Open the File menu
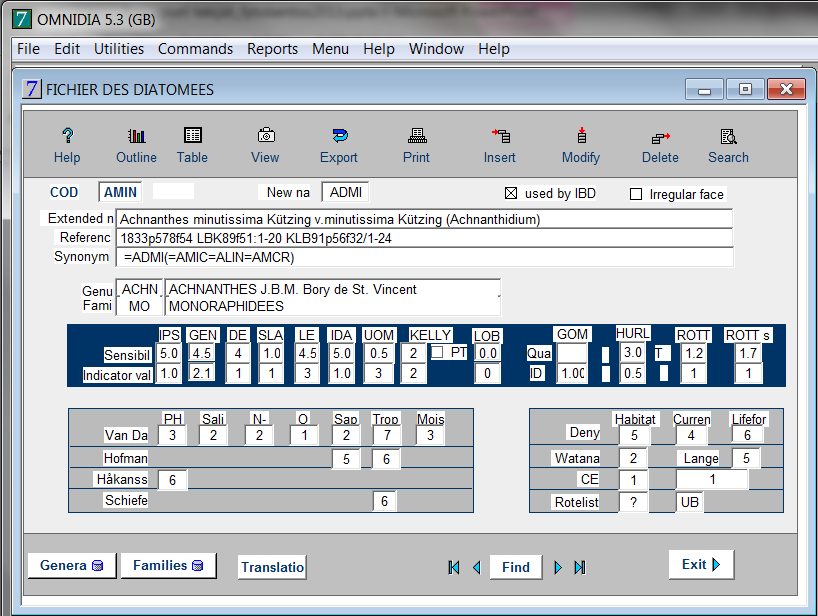 pyautogui.click(x=28, y=49)
